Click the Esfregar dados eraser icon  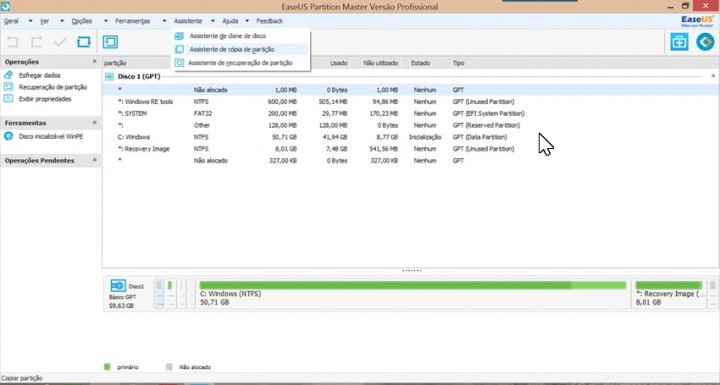[x=8, y=75]
